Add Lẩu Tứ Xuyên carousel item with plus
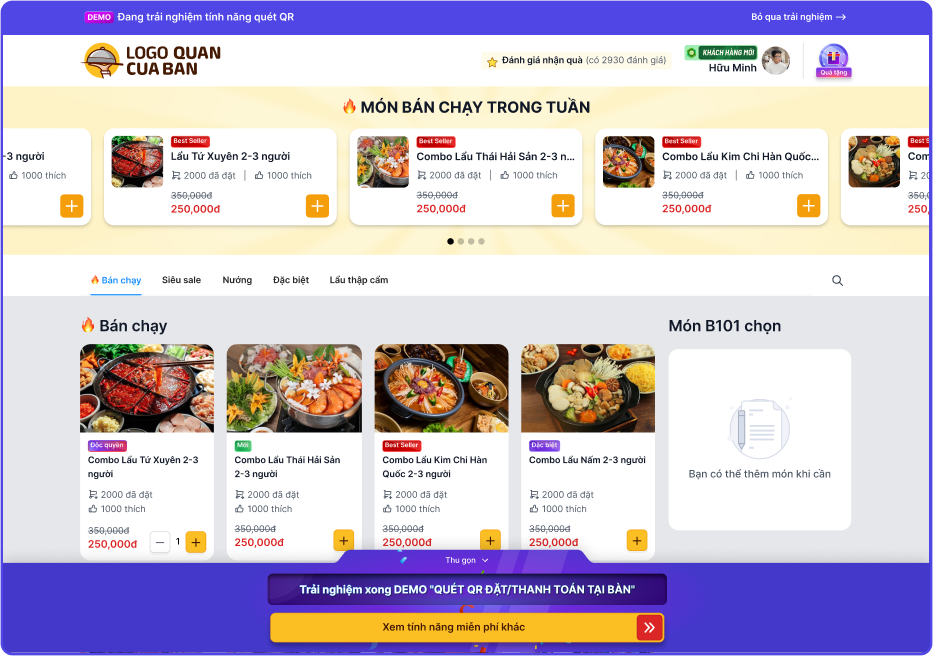The height and width of the screenshot is (656, 933). pos(317,206)
